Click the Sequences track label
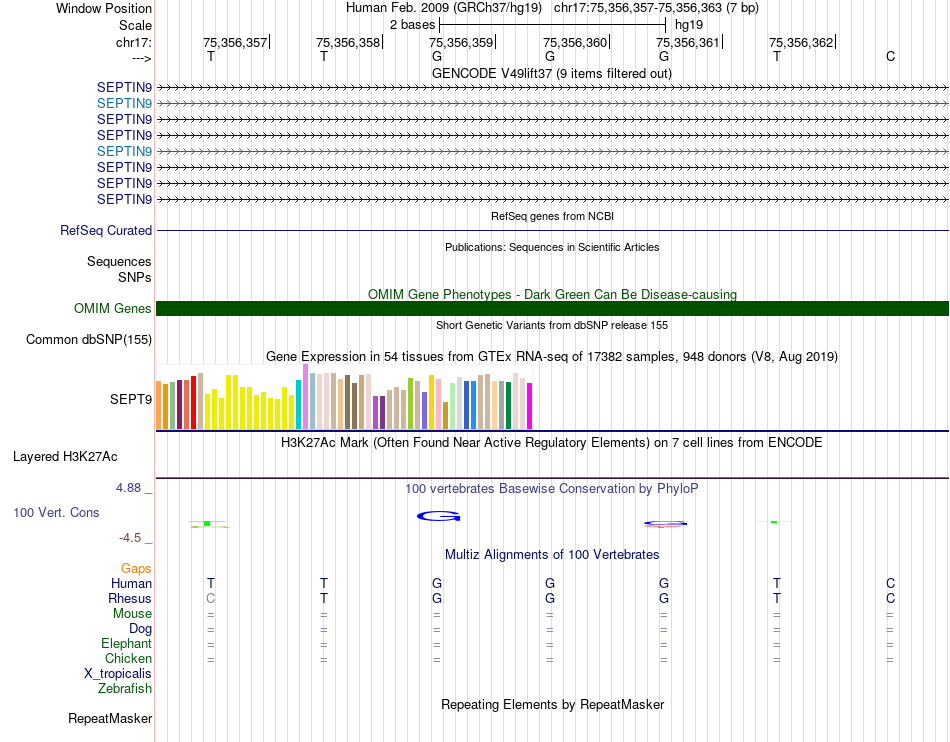The width and height of the screenshot is (950, 742). (x=119, y=261)
